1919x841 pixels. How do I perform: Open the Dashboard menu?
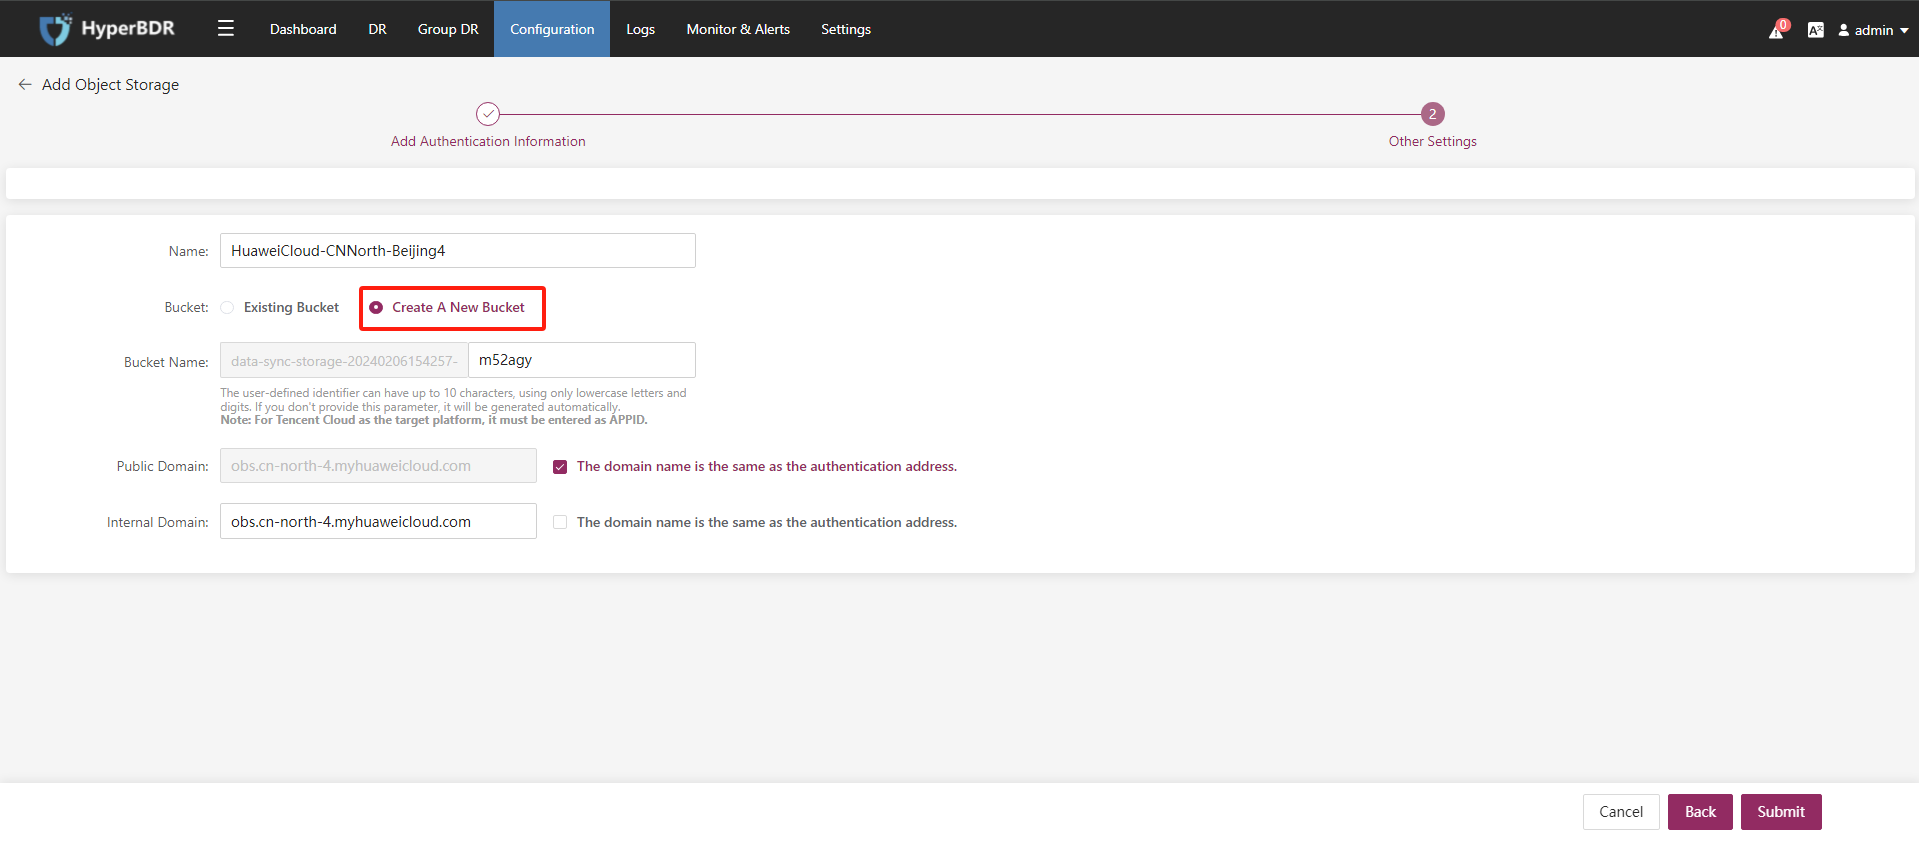[x=303, y=29]
